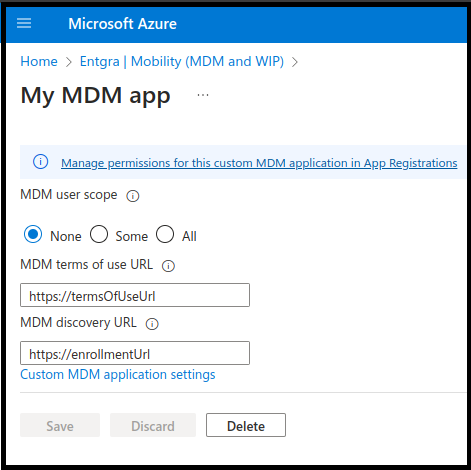
Task: Open Entgra | Mobility (MDM and WIP) breadcrumb
Action: pos(182,62)
